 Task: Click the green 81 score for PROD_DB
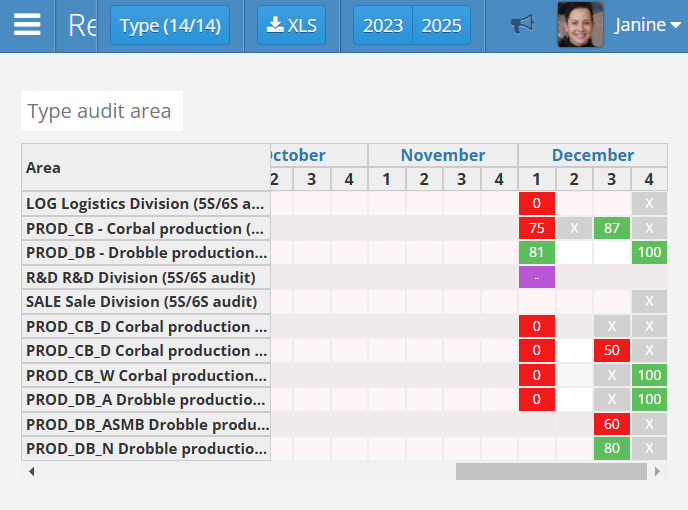[537, 252]
